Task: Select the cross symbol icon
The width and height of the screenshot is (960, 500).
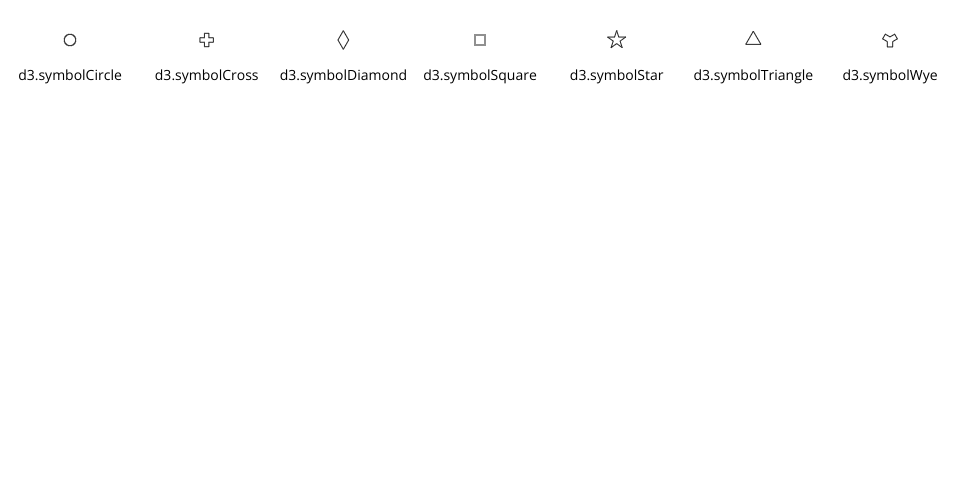Action: [206, 40]
